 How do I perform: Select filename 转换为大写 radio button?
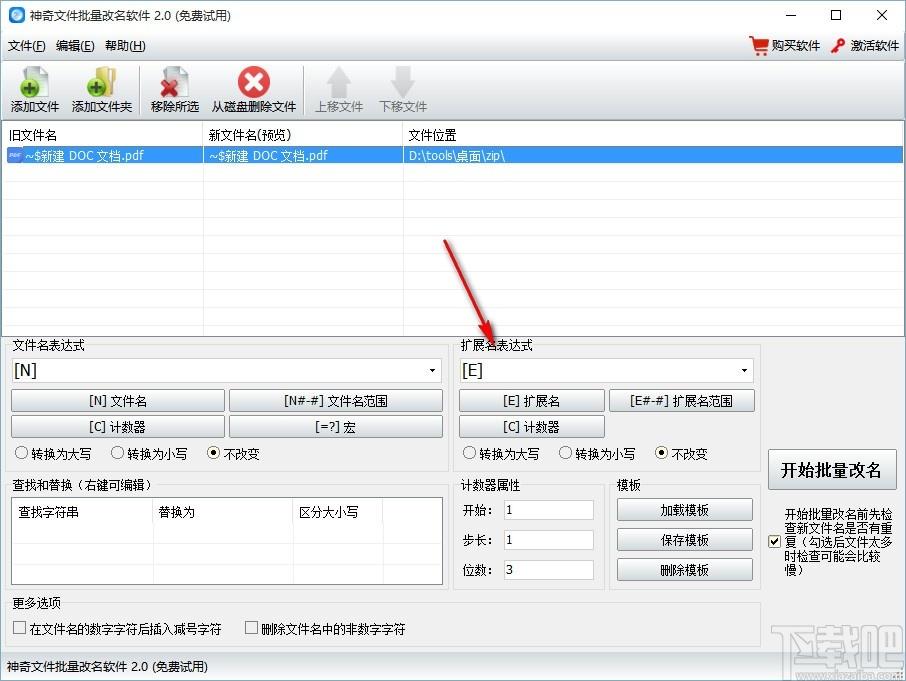[x=21, y=453]
